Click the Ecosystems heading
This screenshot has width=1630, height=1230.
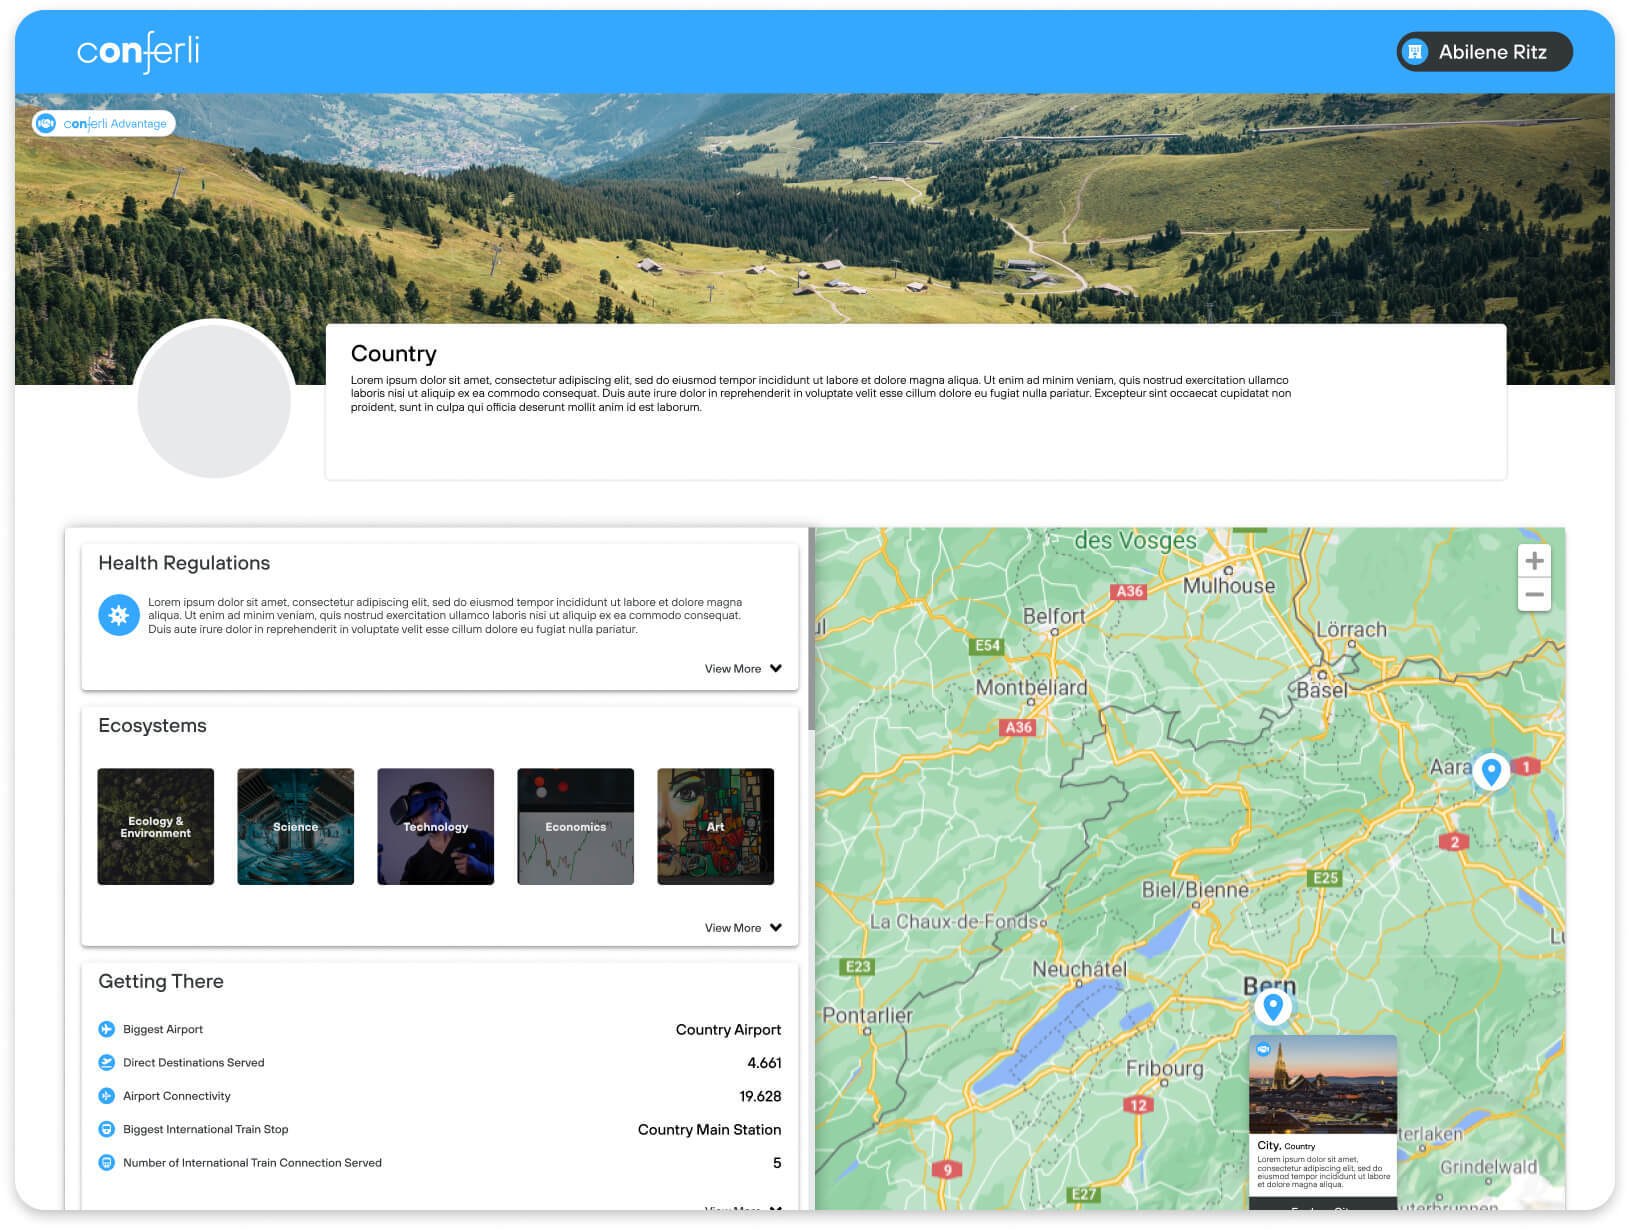(x=152, y=726)
